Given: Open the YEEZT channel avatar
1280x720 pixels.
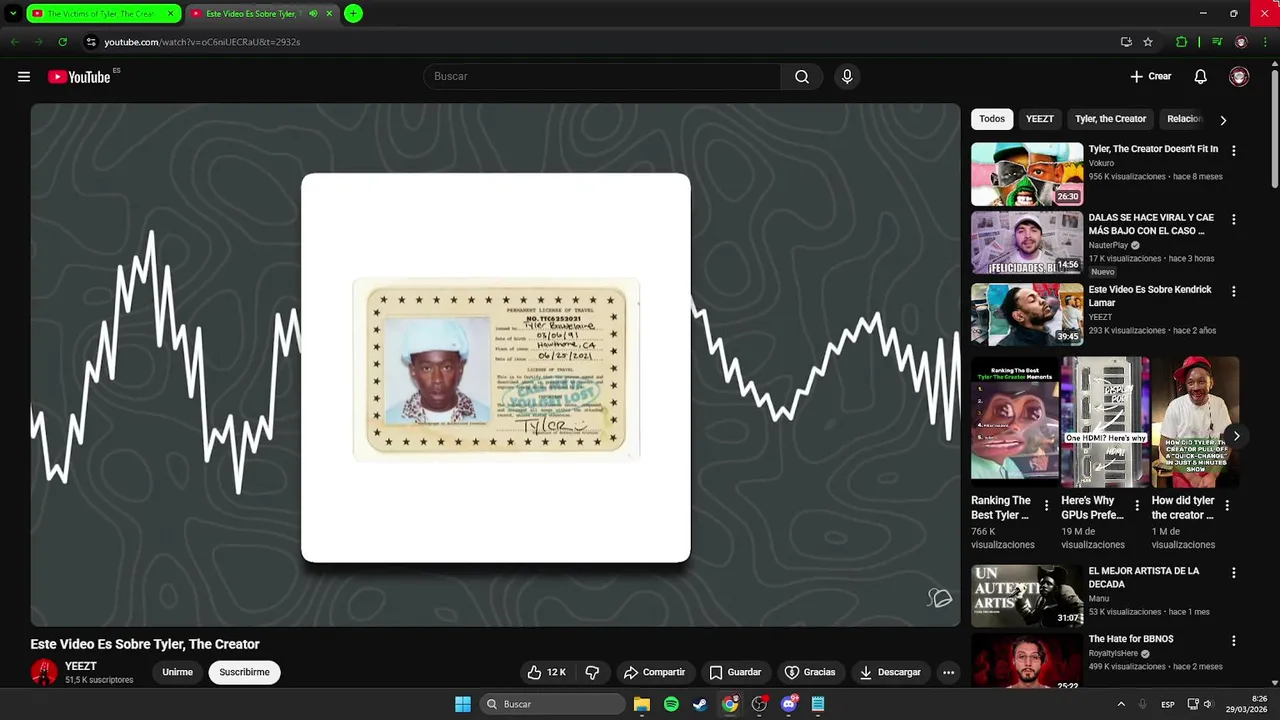Looking at the screenshot, I should (x=44, y=672).
